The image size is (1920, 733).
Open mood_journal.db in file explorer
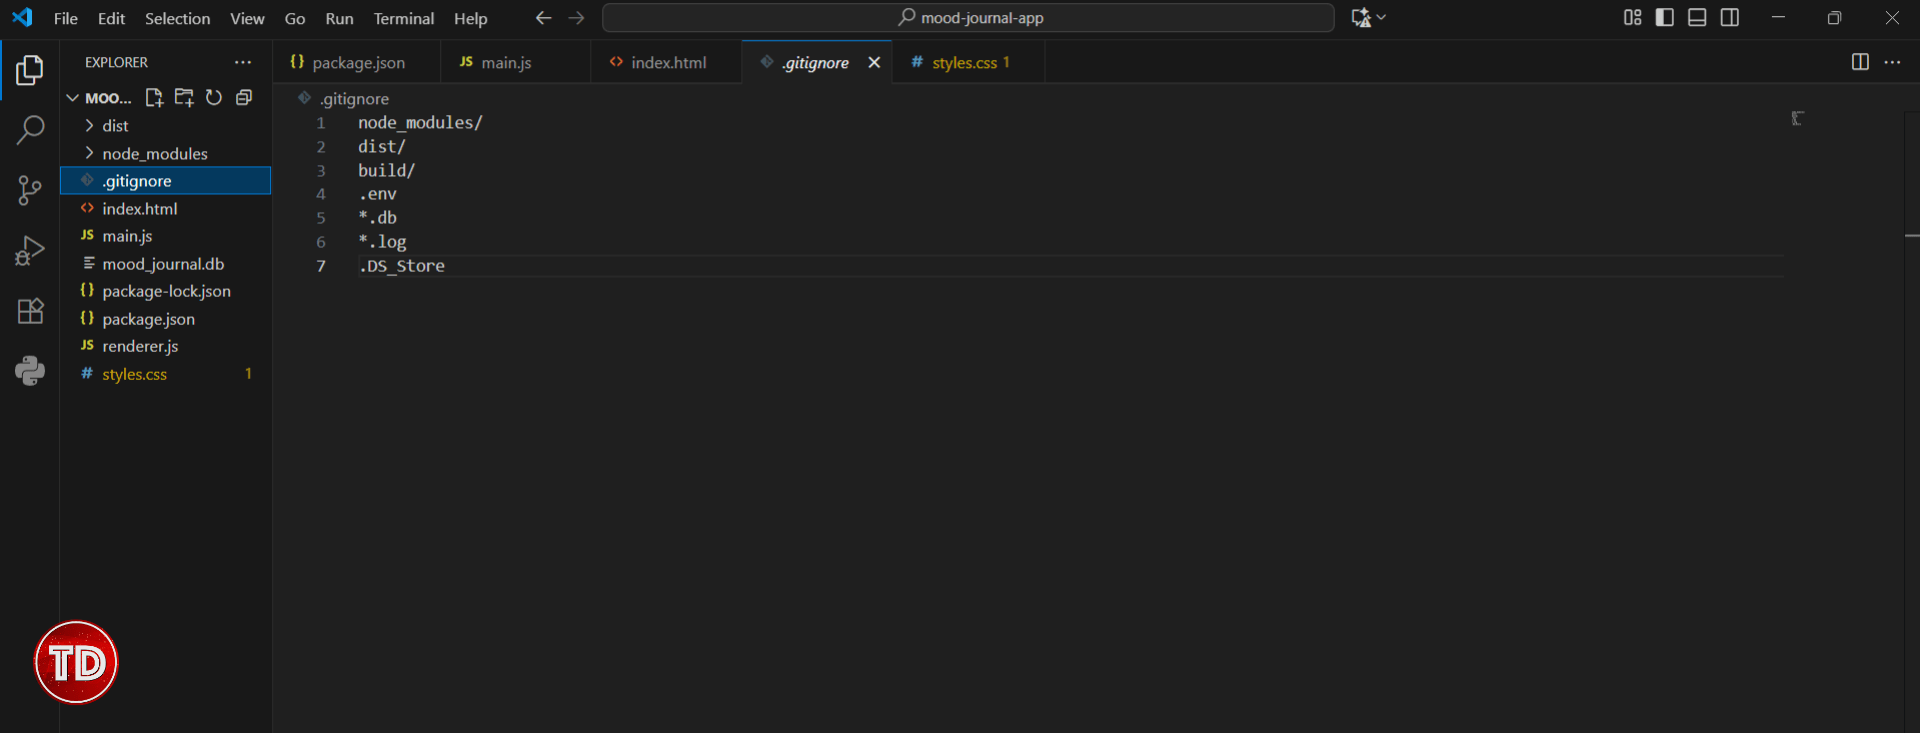(163, 264)
